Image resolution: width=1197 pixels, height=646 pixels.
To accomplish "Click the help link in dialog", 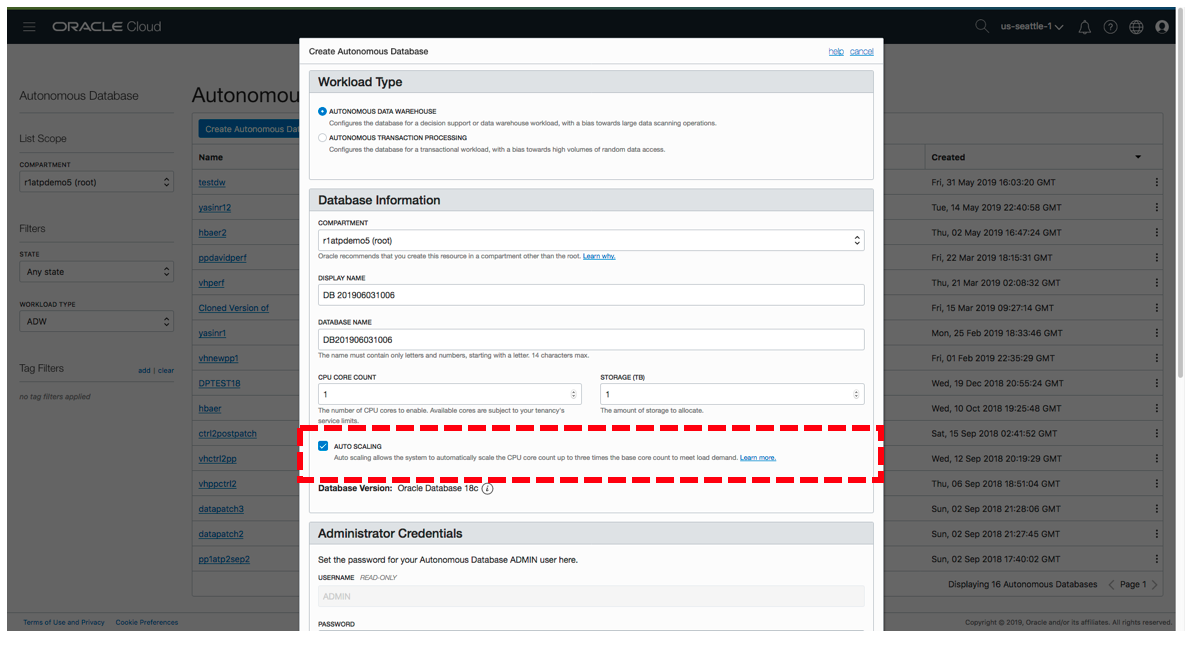I will [836, 52].
